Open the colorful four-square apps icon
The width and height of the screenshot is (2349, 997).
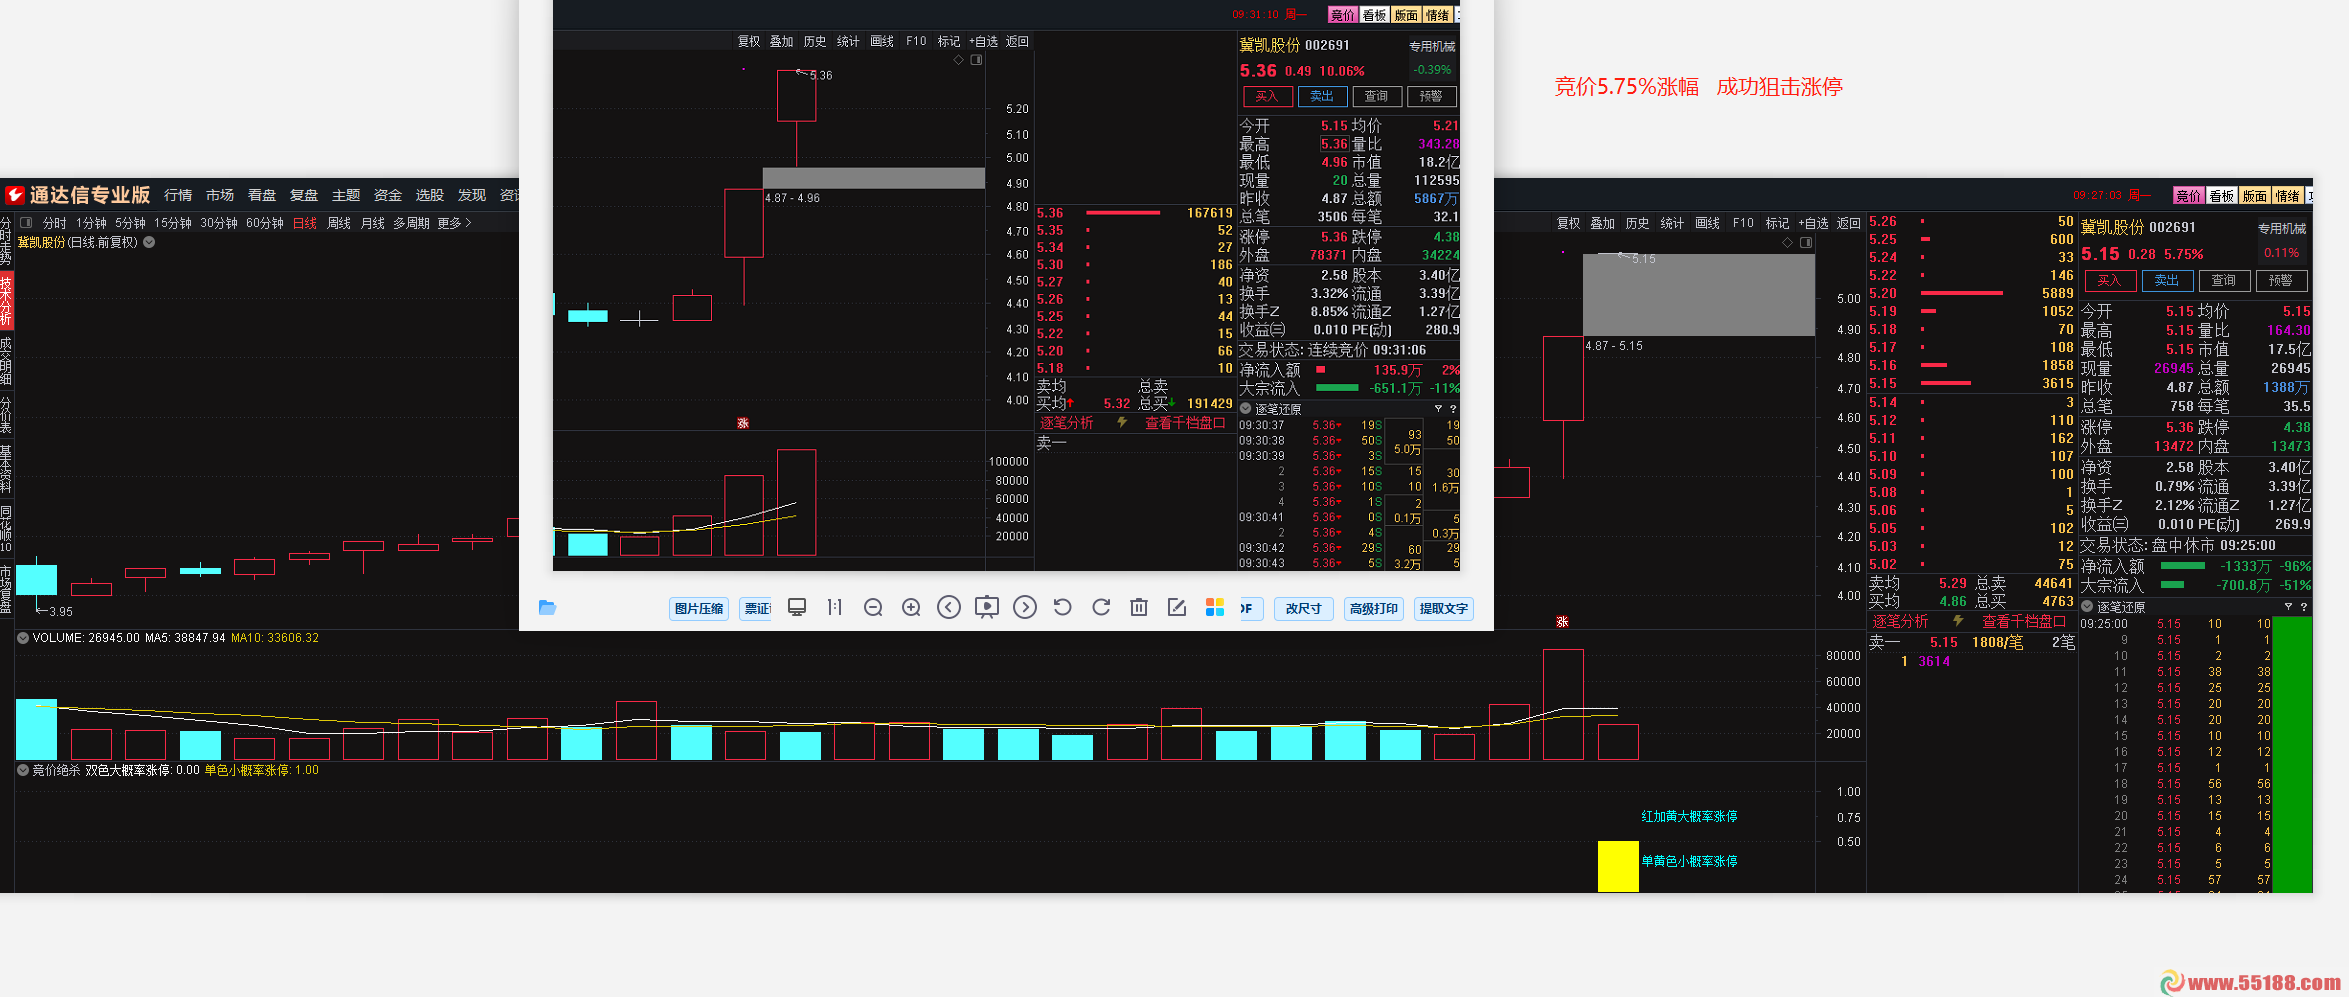pyautogui.click(x=1215, y=608)
